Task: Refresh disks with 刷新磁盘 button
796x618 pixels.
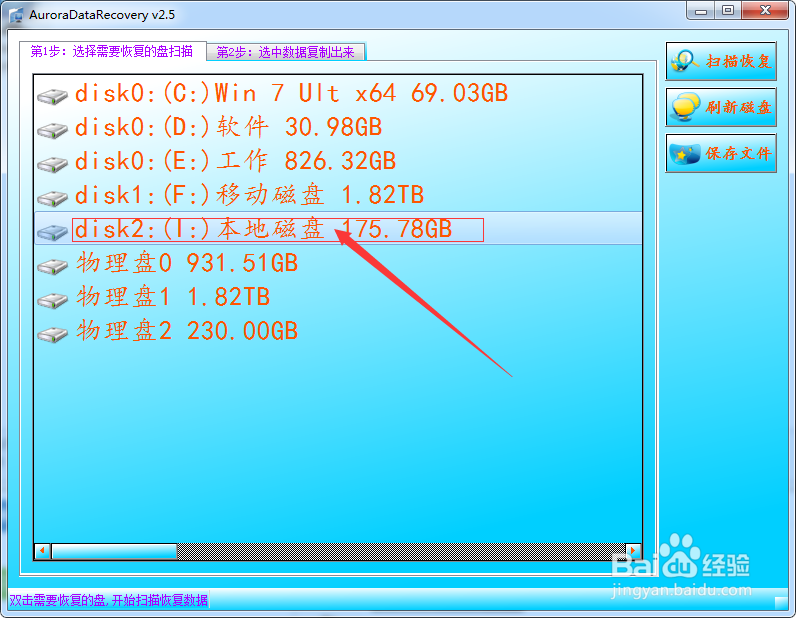Action: 721,107
